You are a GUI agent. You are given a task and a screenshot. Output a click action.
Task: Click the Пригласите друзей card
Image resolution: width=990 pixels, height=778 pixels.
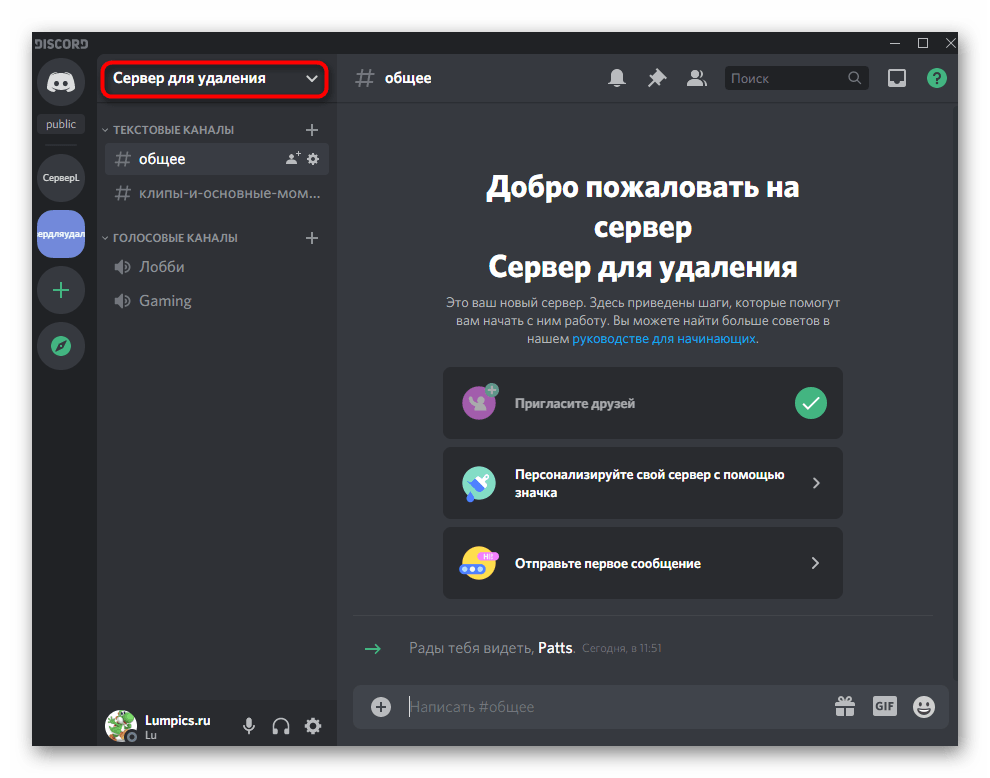643,403
